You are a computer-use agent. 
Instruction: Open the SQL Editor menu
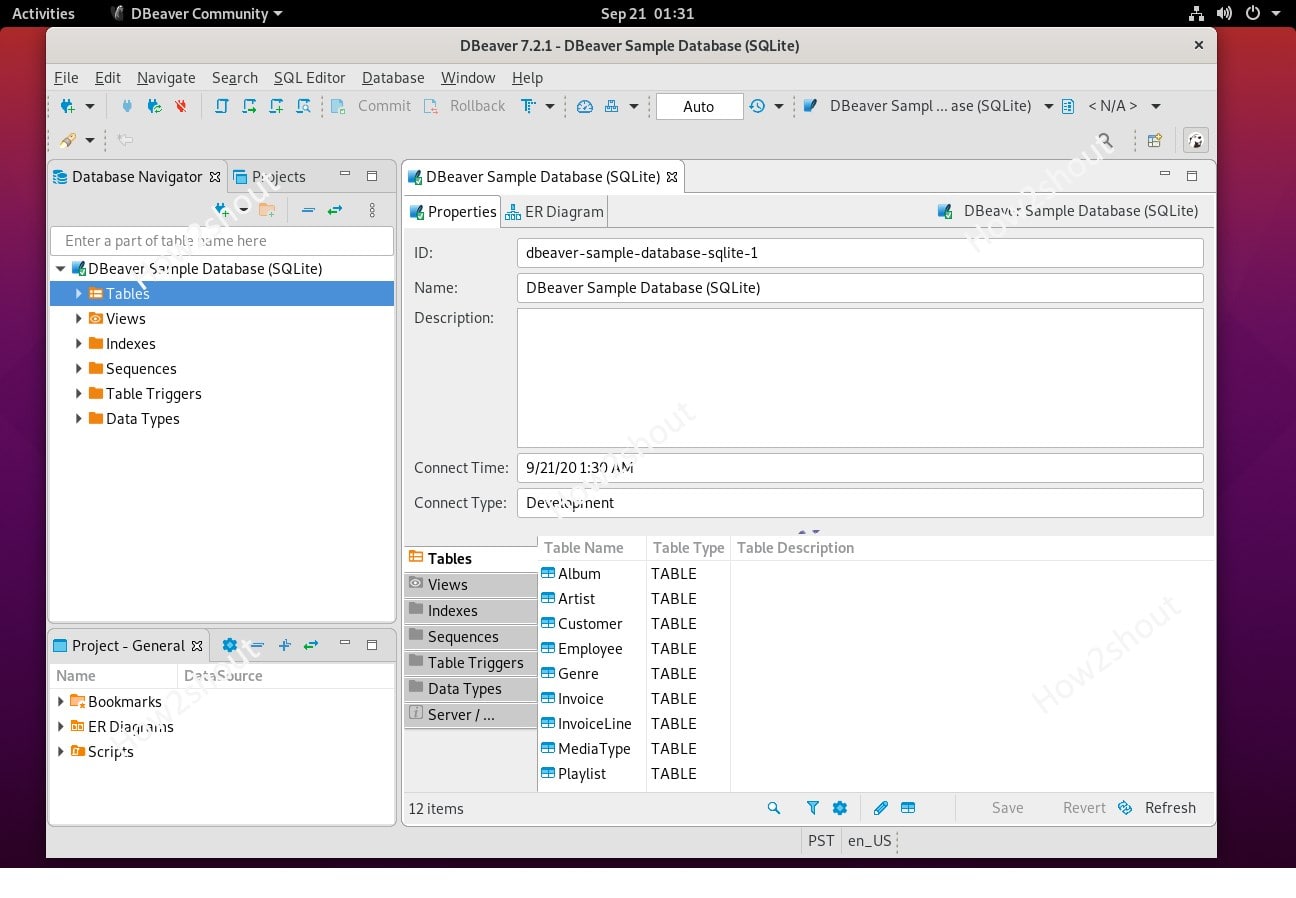pos(309,77)
